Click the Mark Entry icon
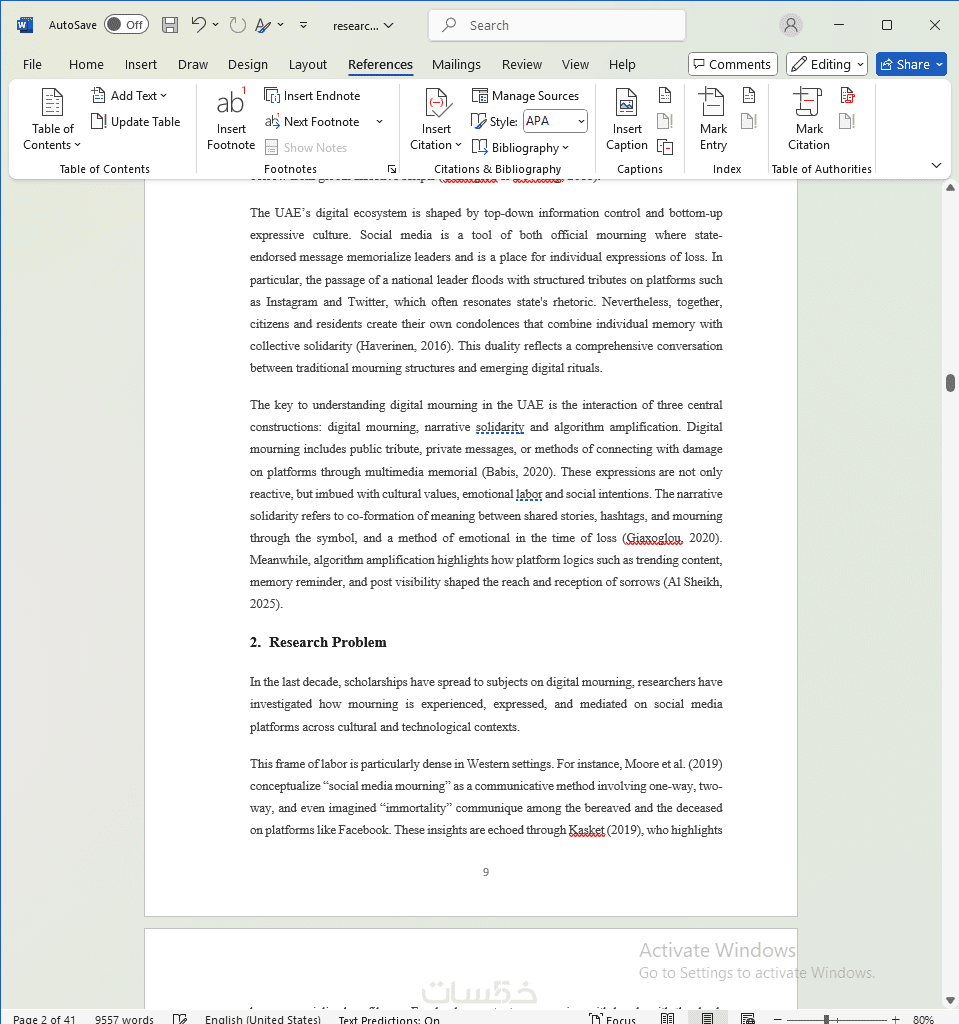This screenshot has width=959, height=1024. [x=712, y=103]
